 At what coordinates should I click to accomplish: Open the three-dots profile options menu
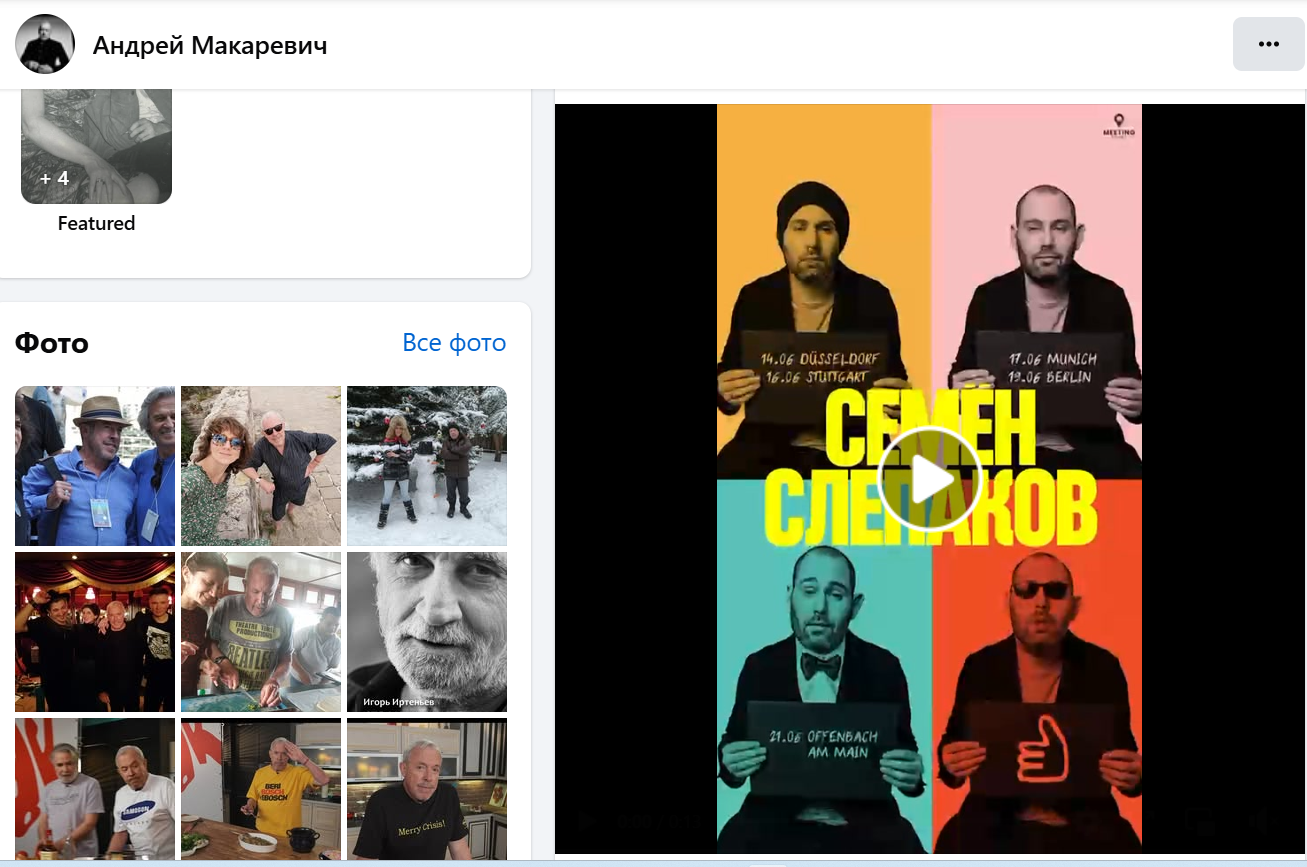(1269, 44)
